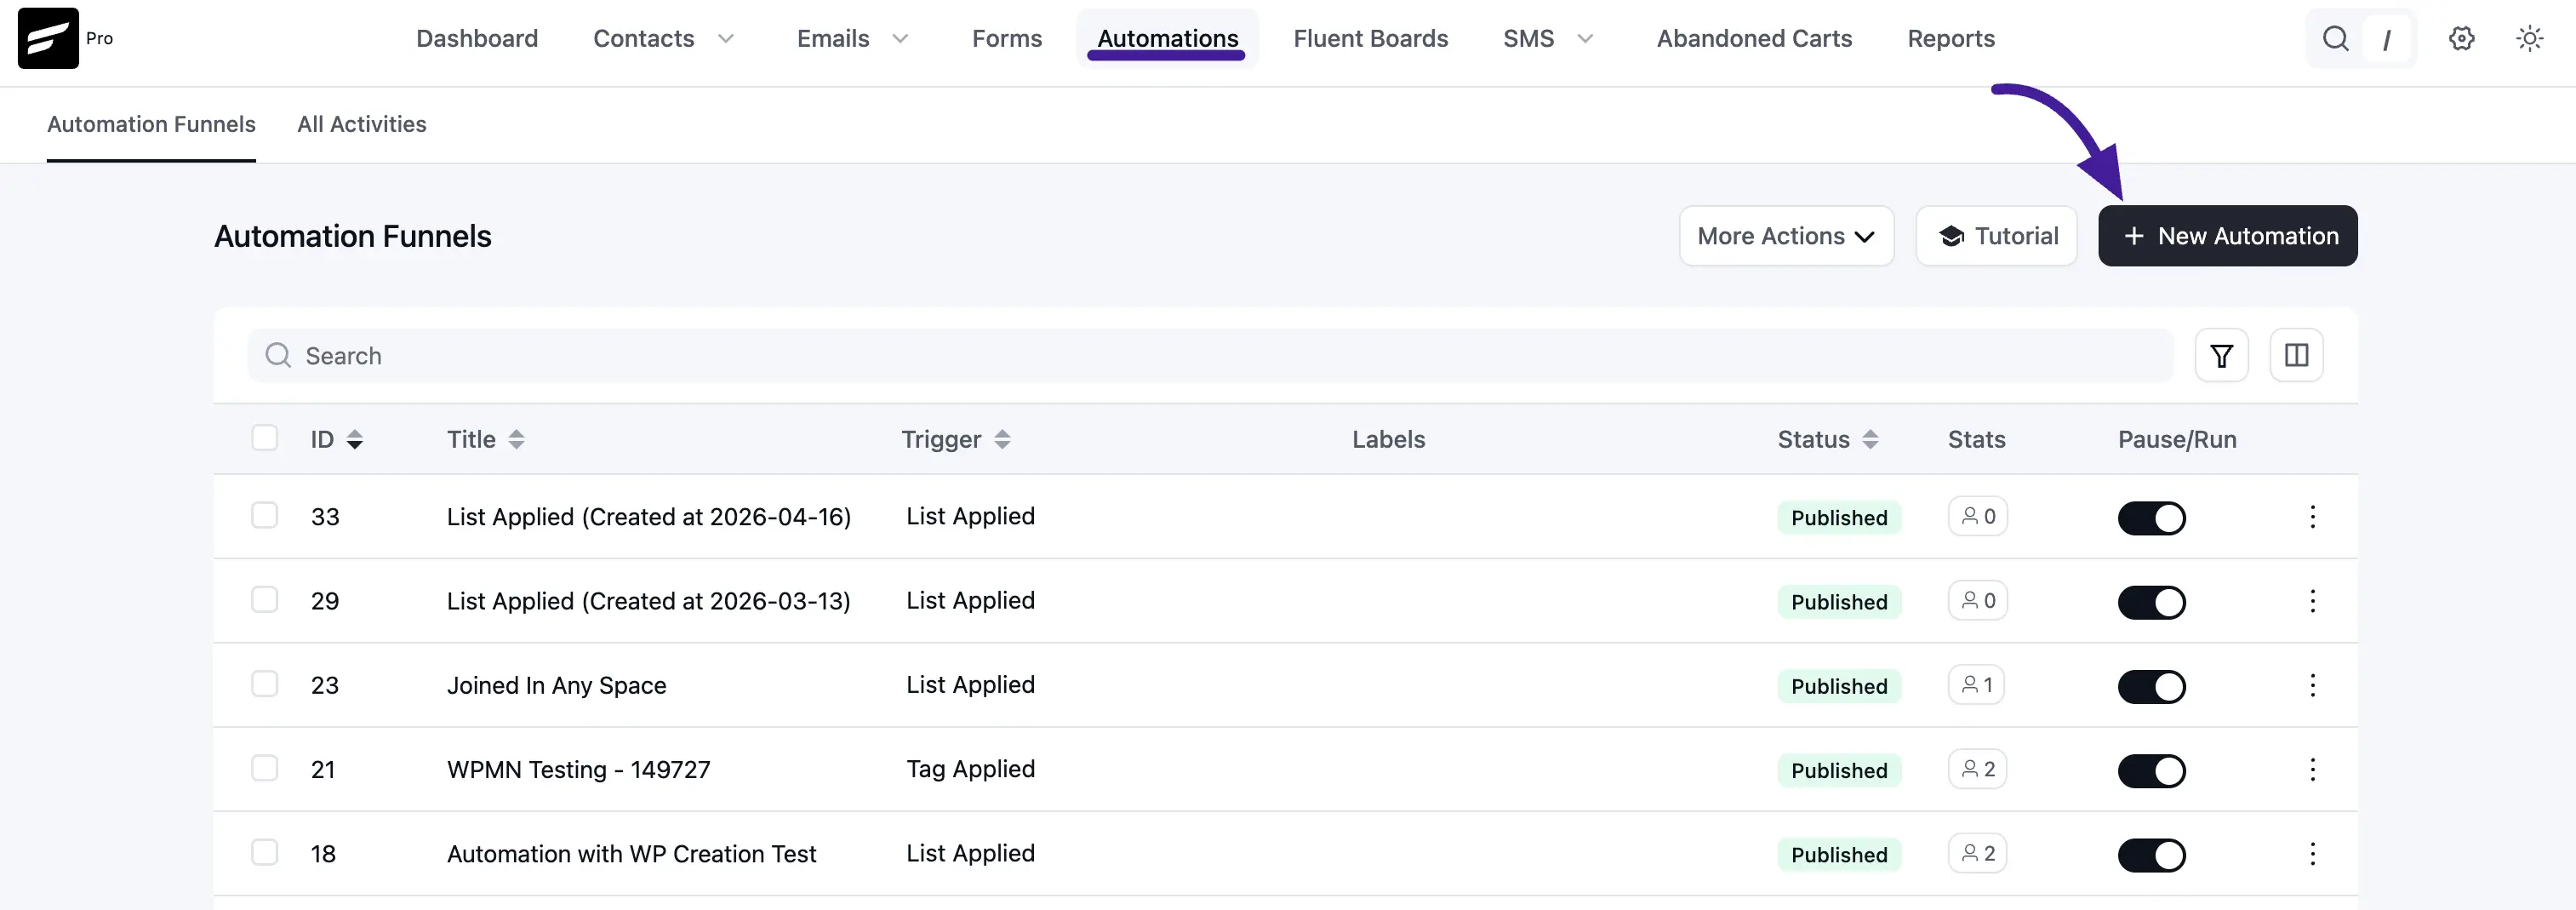
Task: Select checkbox for automation ID 21
Action: click(x=264, y=768)
